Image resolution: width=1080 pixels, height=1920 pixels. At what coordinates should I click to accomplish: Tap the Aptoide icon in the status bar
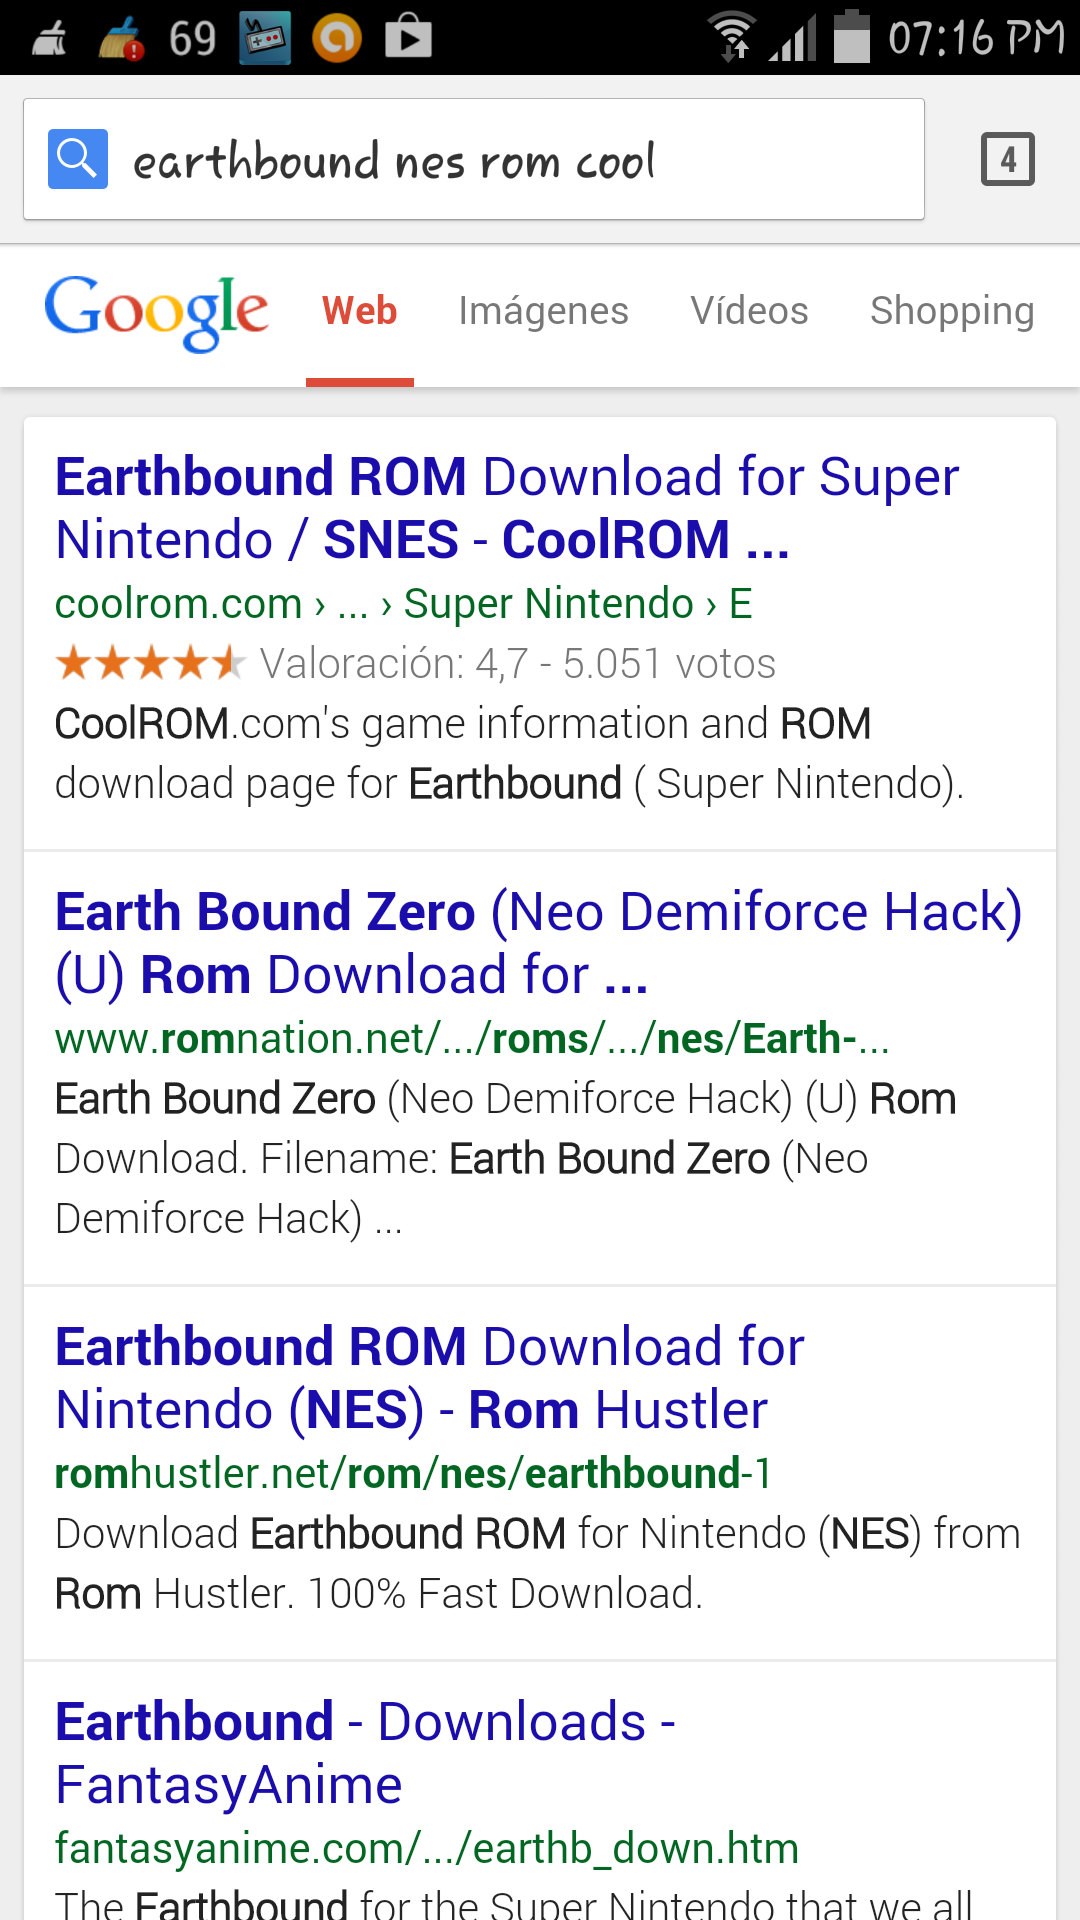(x=336, y=36)
